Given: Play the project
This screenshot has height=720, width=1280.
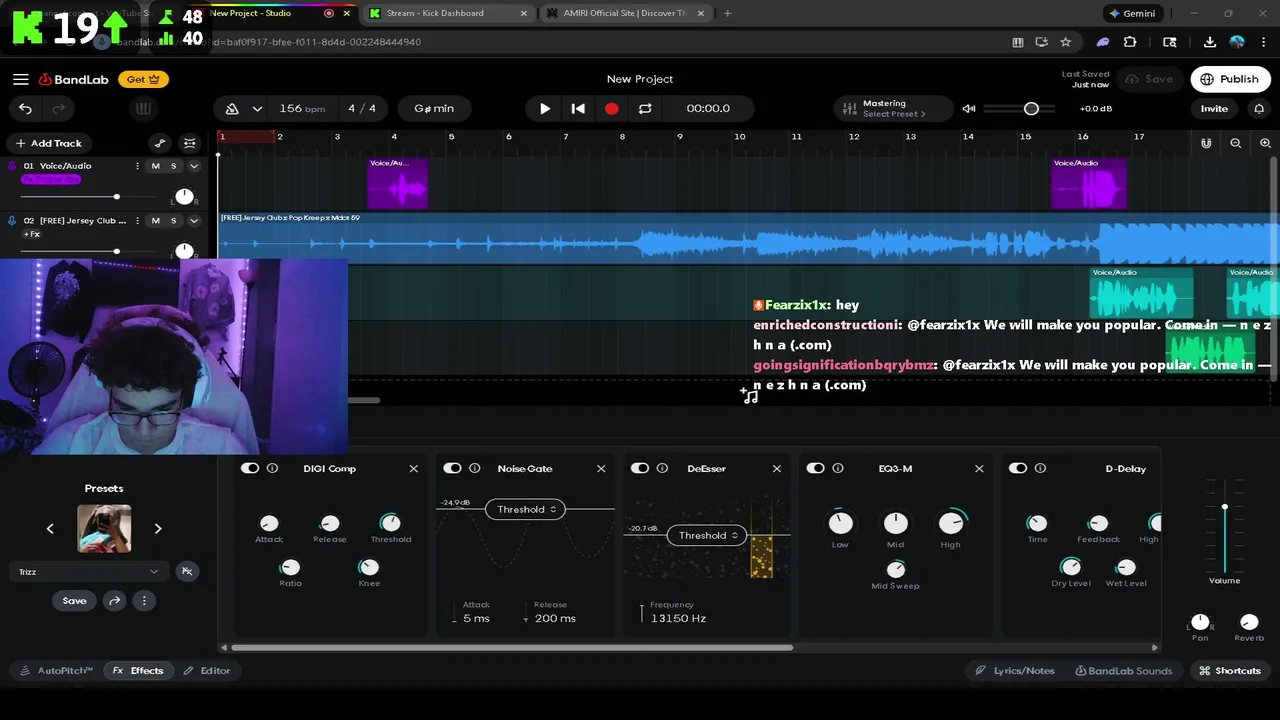Looking at the screenshot, I should click(x=545, y=108).
